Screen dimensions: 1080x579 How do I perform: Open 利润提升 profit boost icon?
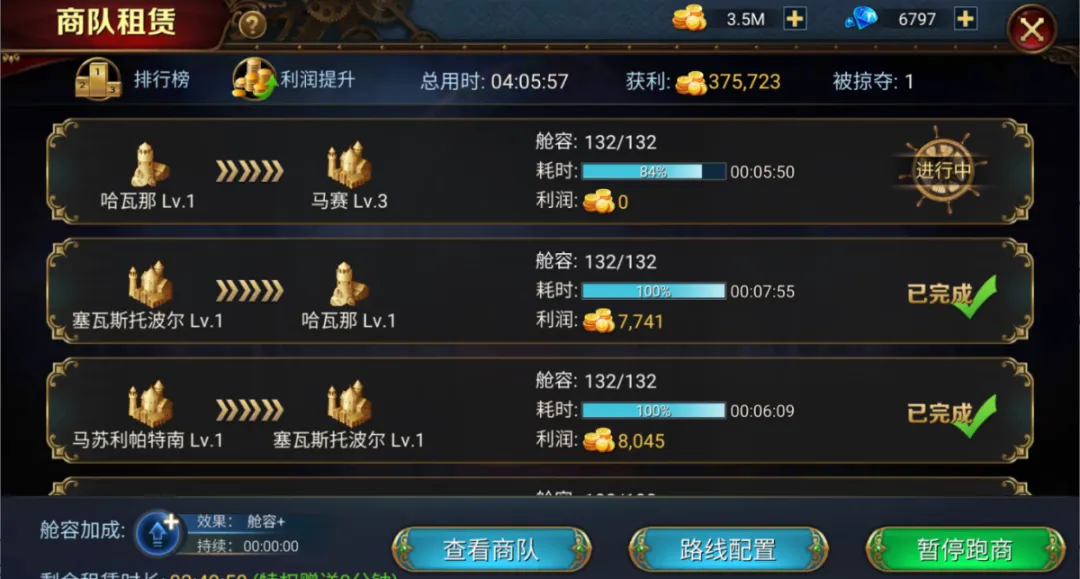pos(254,78)
